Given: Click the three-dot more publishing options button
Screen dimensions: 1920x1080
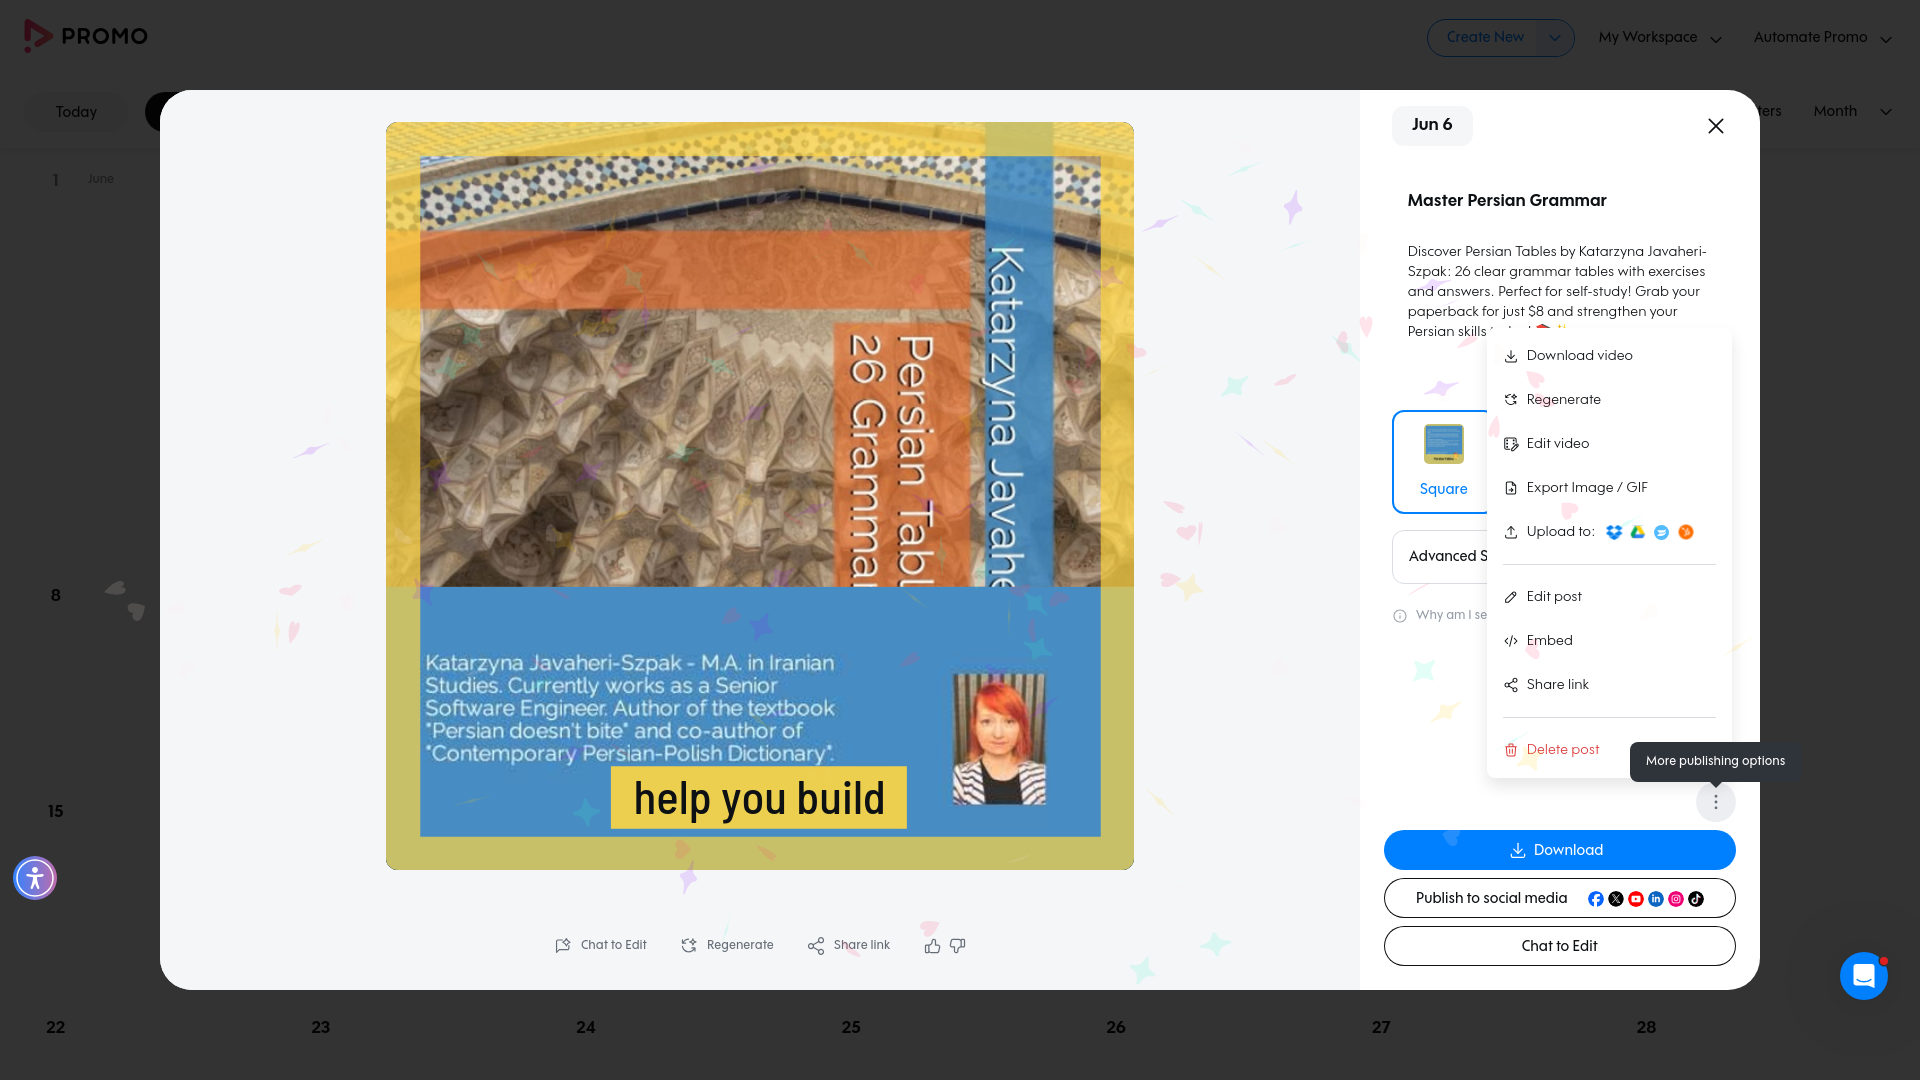Looking at the screenshot, I should click(1716, 802).
